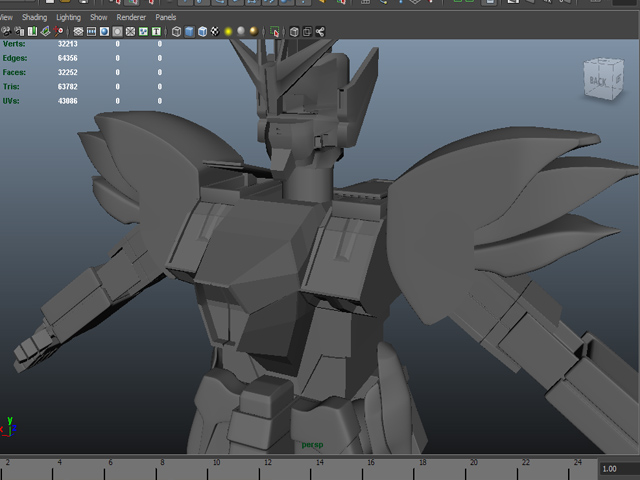Toggle the Safe Title overlay
640x480 pixels.
tap(156, 31)
